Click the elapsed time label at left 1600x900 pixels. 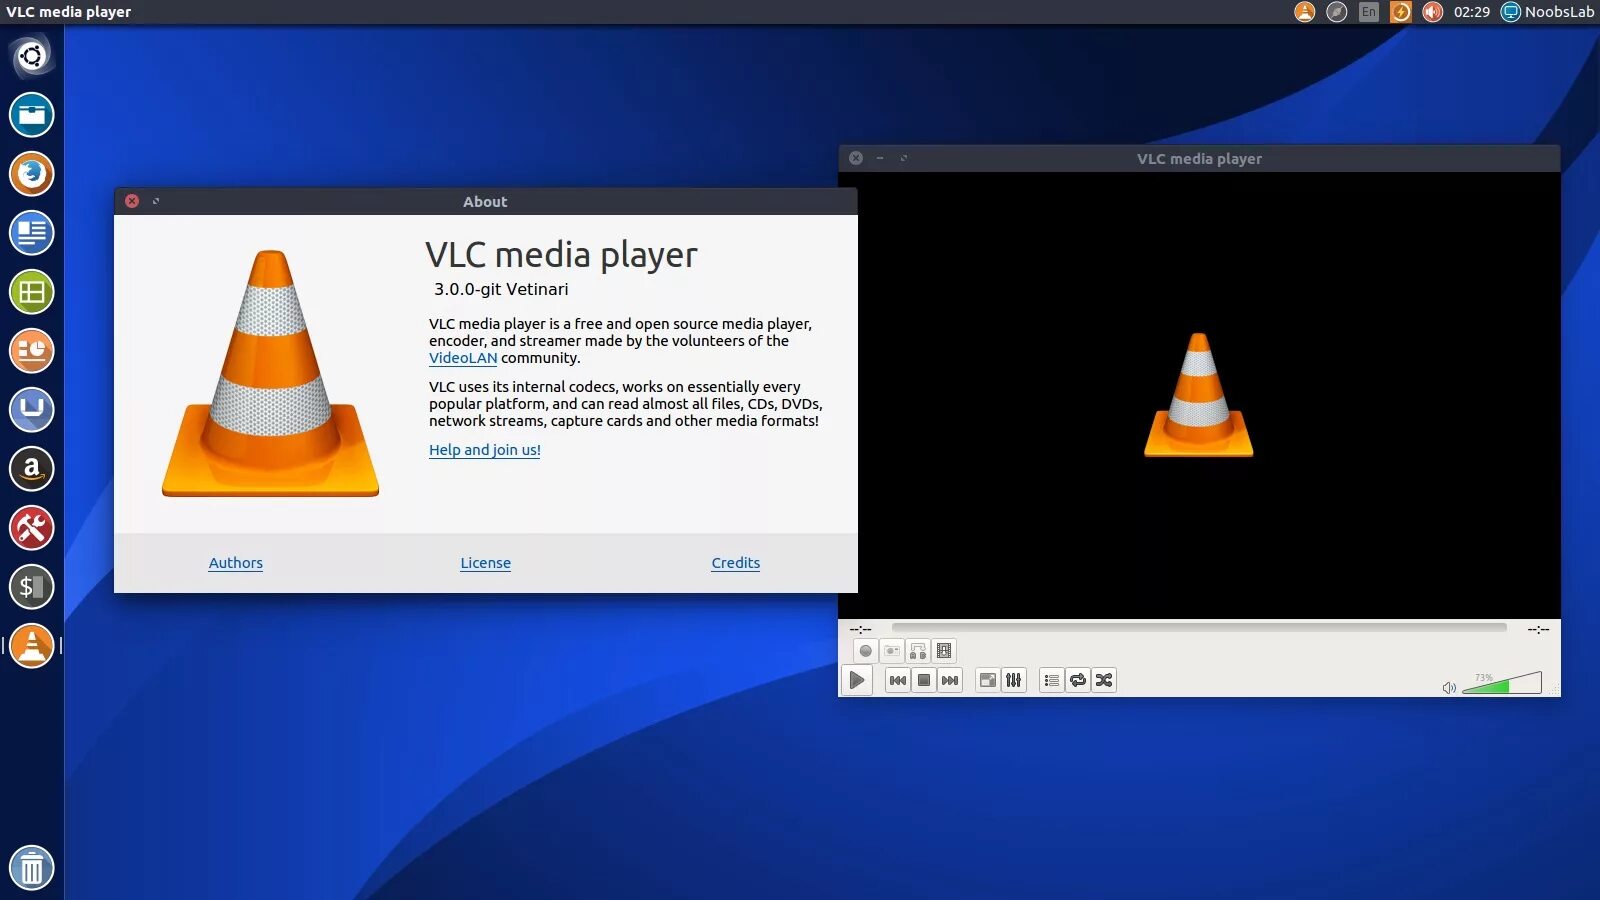(860, 629)
